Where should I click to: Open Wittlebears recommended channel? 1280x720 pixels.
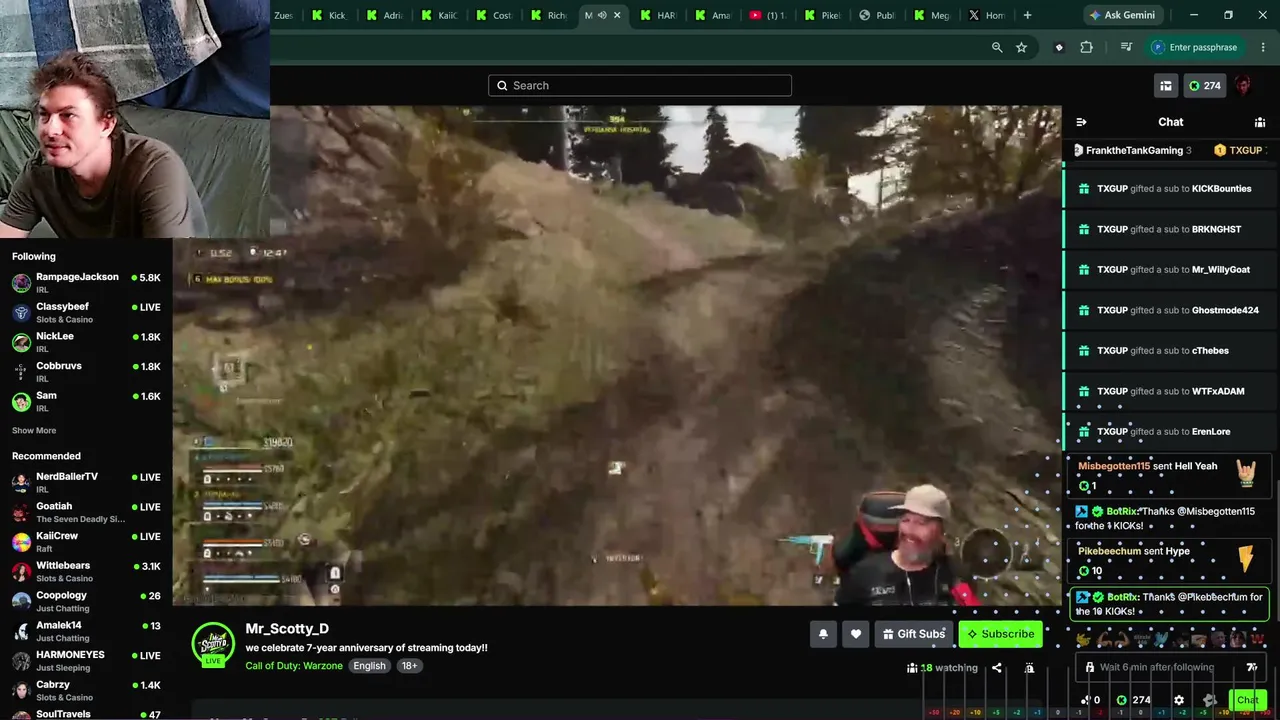(x=86, y=572)
